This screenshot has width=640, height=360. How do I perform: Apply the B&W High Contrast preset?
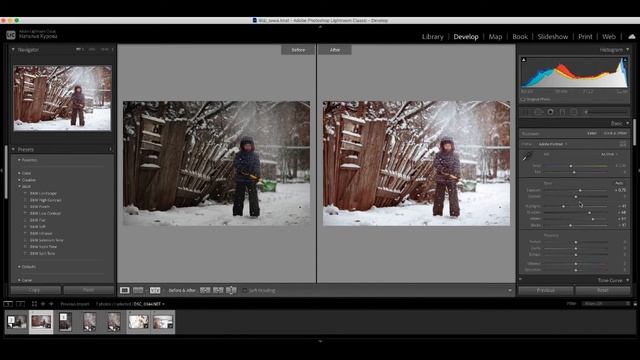pos(45,200)
